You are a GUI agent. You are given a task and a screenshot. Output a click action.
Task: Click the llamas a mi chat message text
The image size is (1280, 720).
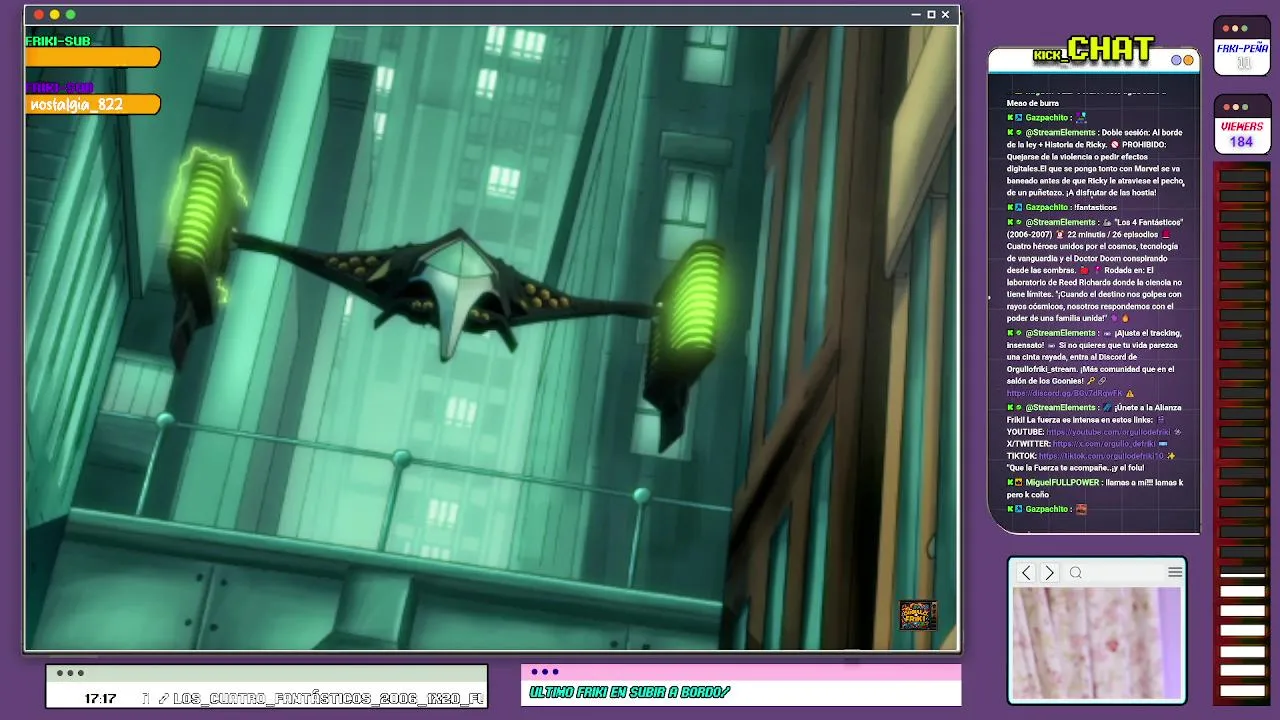point(1094,489)
